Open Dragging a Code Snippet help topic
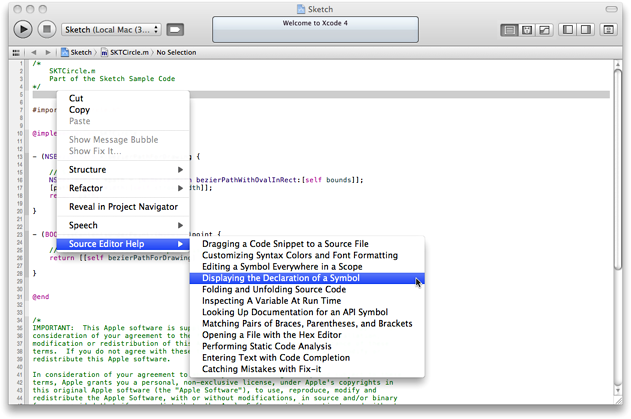The height and width of the screenshot is (419, 631). pyautogui.click(x=307, y=244)
